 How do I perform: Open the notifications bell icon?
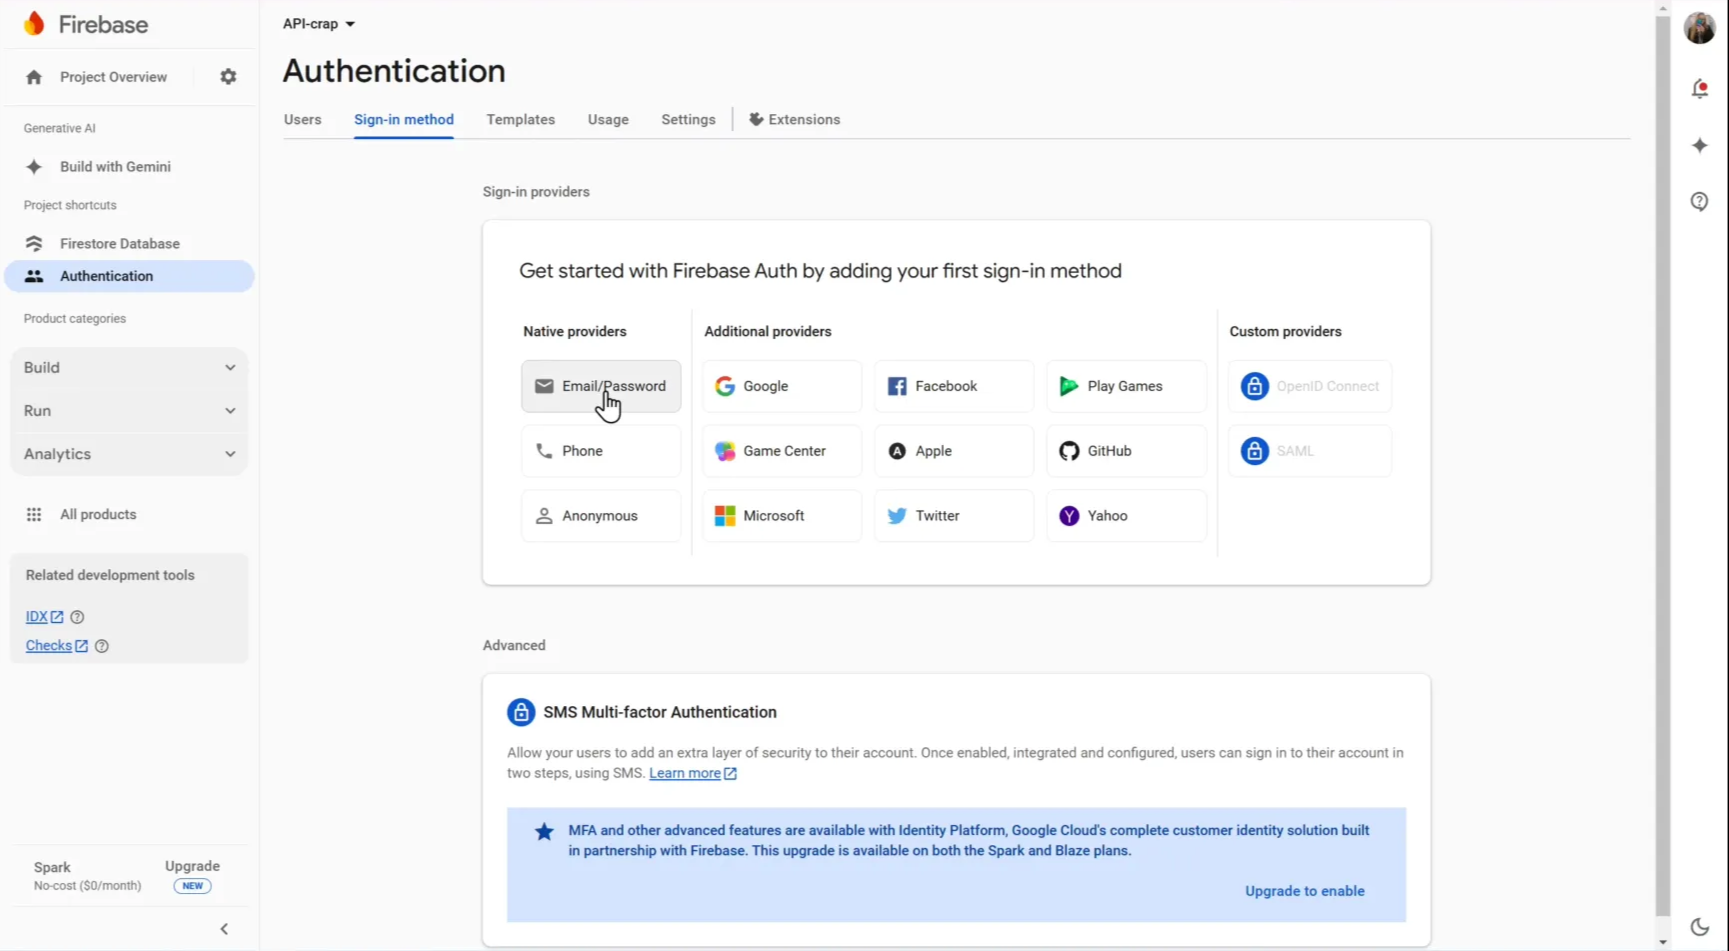tap(1700, 89)
